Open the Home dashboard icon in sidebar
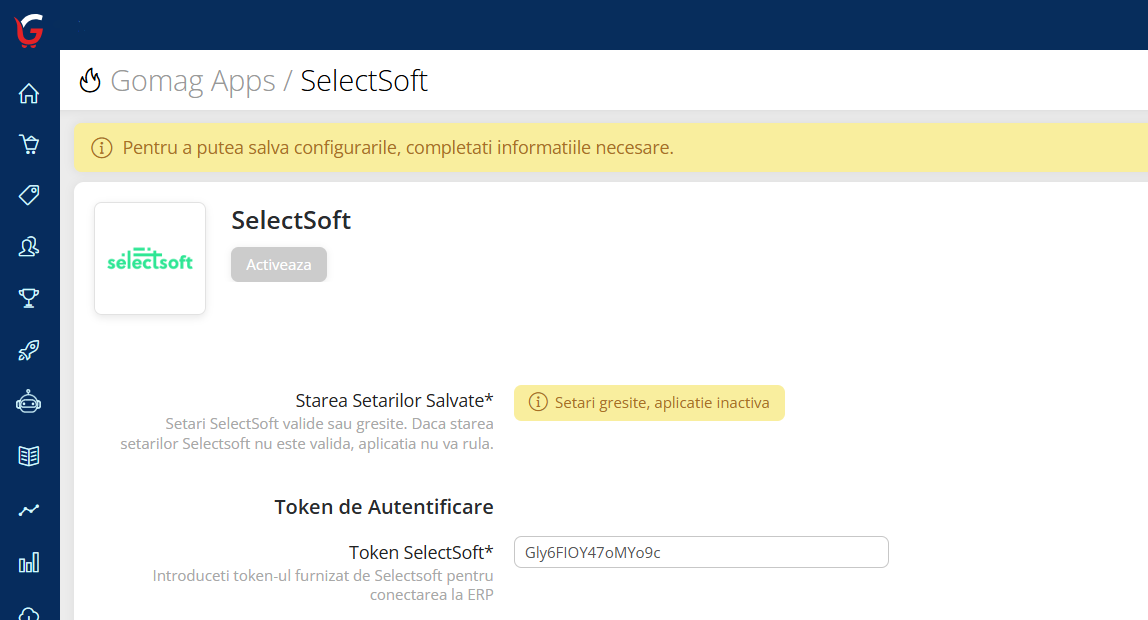Image resolution: width=1148 pixels, height=620 pixels. [x=29, y=92]
